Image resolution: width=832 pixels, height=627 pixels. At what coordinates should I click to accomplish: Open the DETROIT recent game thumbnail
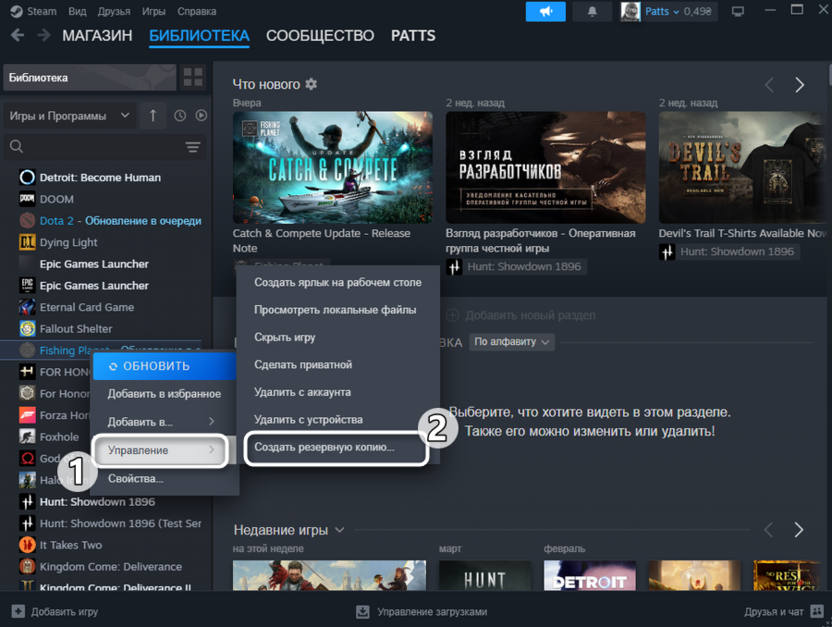[x=590, y=576]
